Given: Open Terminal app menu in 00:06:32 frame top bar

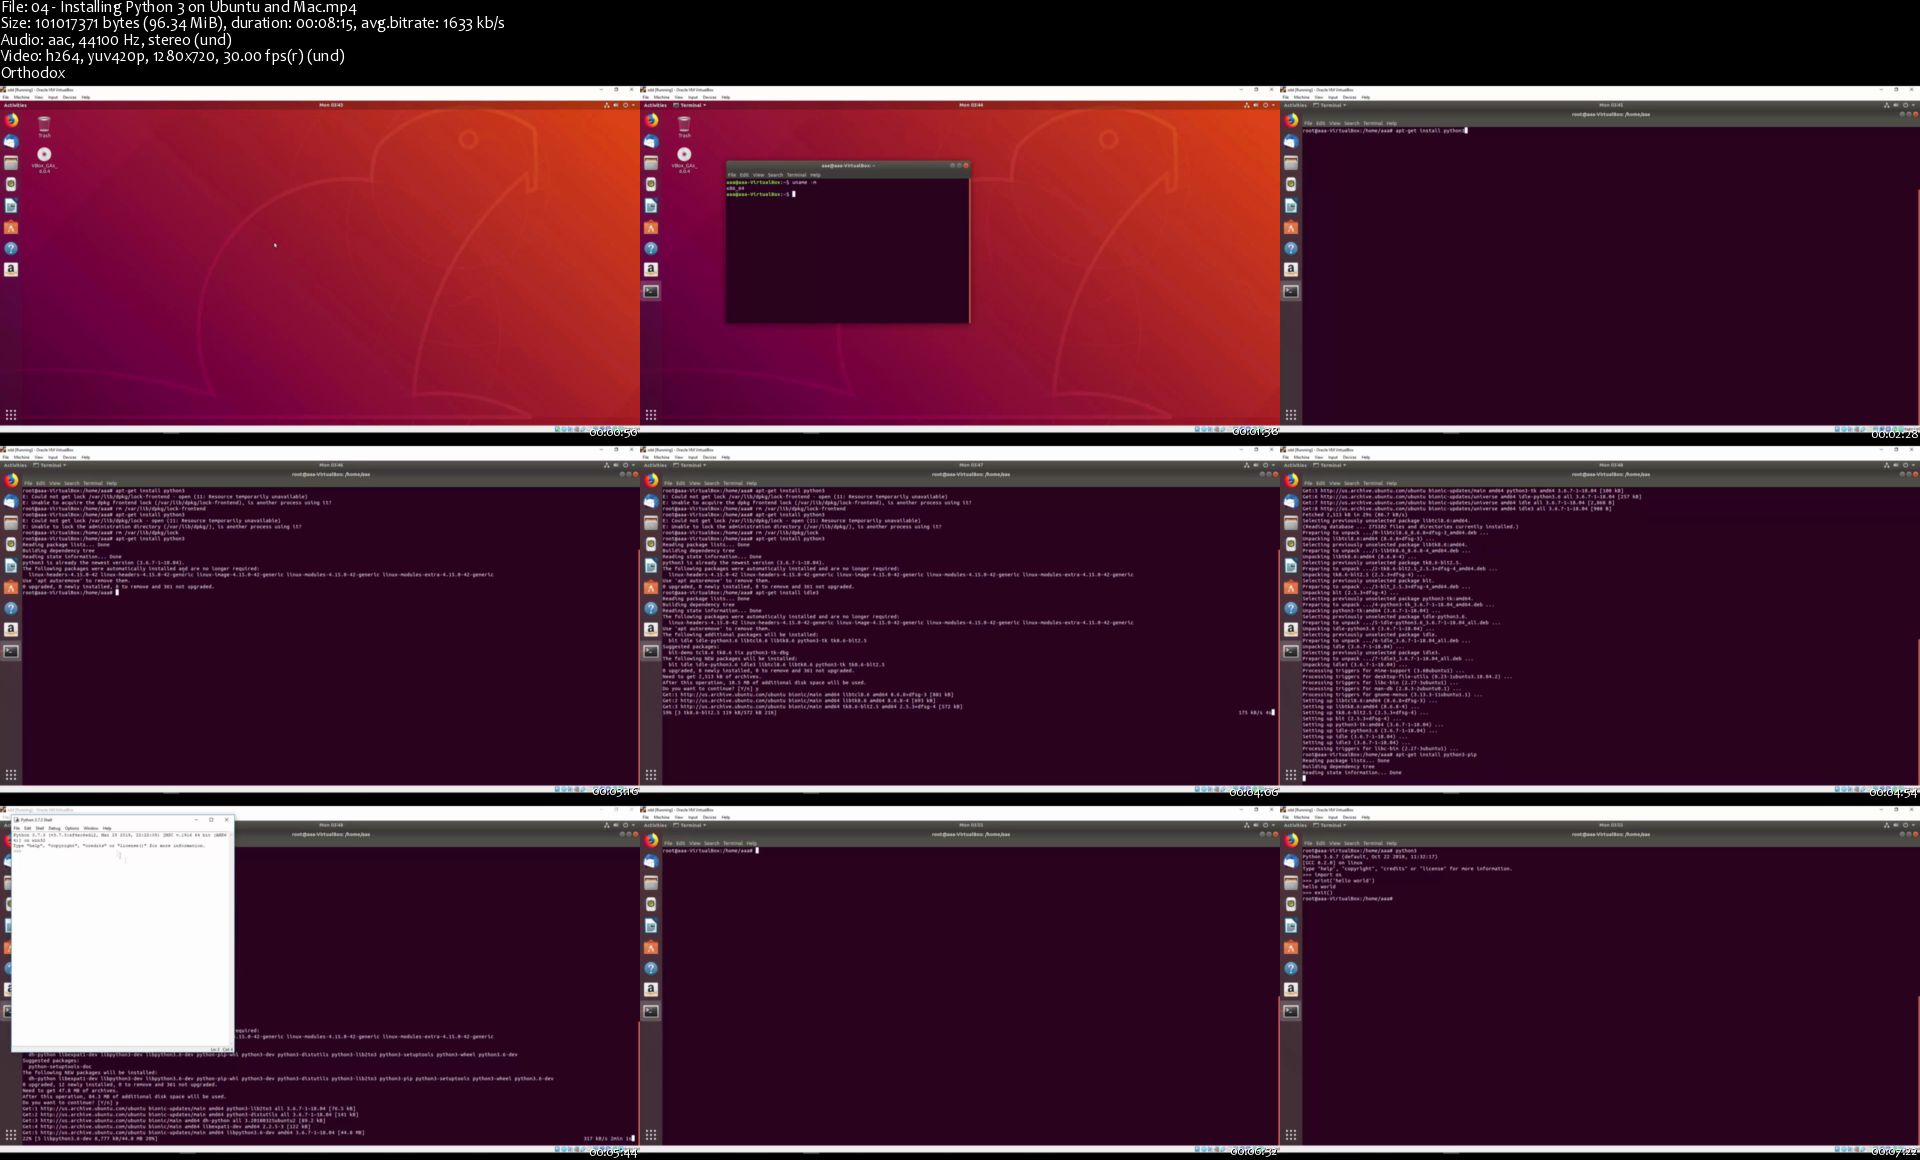Looking at the screenshot, I should (x=690, y=825).
